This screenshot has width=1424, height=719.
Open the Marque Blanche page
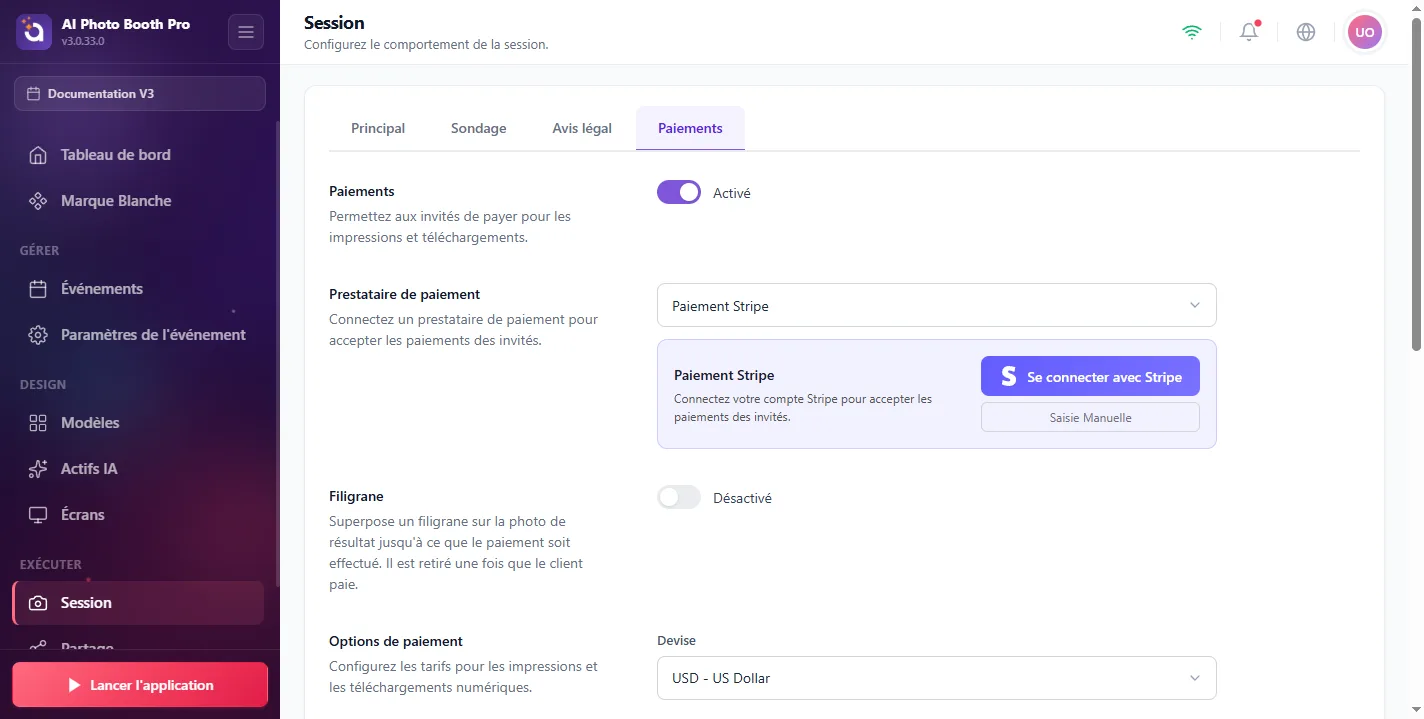pos(138,201)
